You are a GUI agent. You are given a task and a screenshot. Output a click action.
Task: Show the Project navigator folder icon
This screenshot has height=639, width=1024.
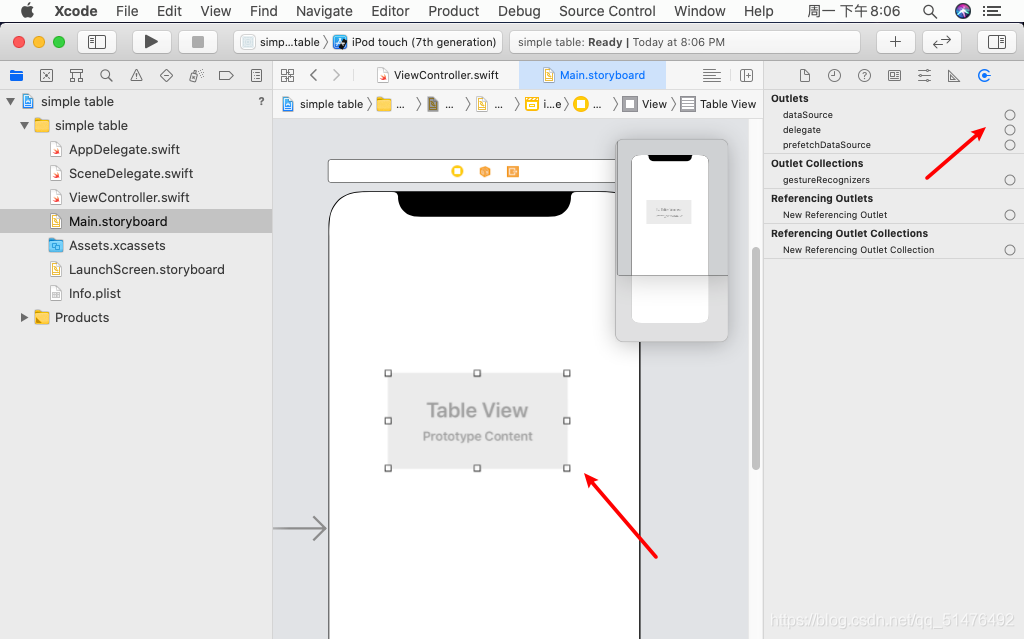[16, 76]
